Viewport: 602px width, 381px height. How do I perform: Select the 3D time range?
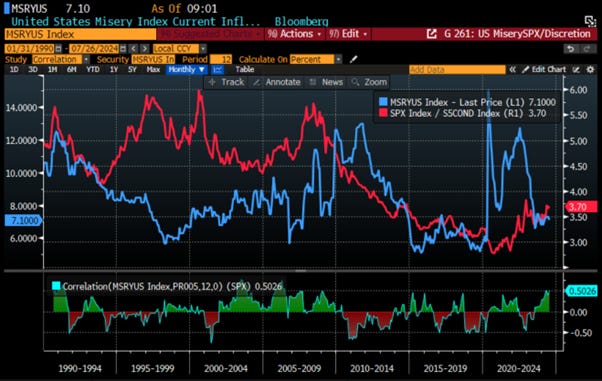33,70
